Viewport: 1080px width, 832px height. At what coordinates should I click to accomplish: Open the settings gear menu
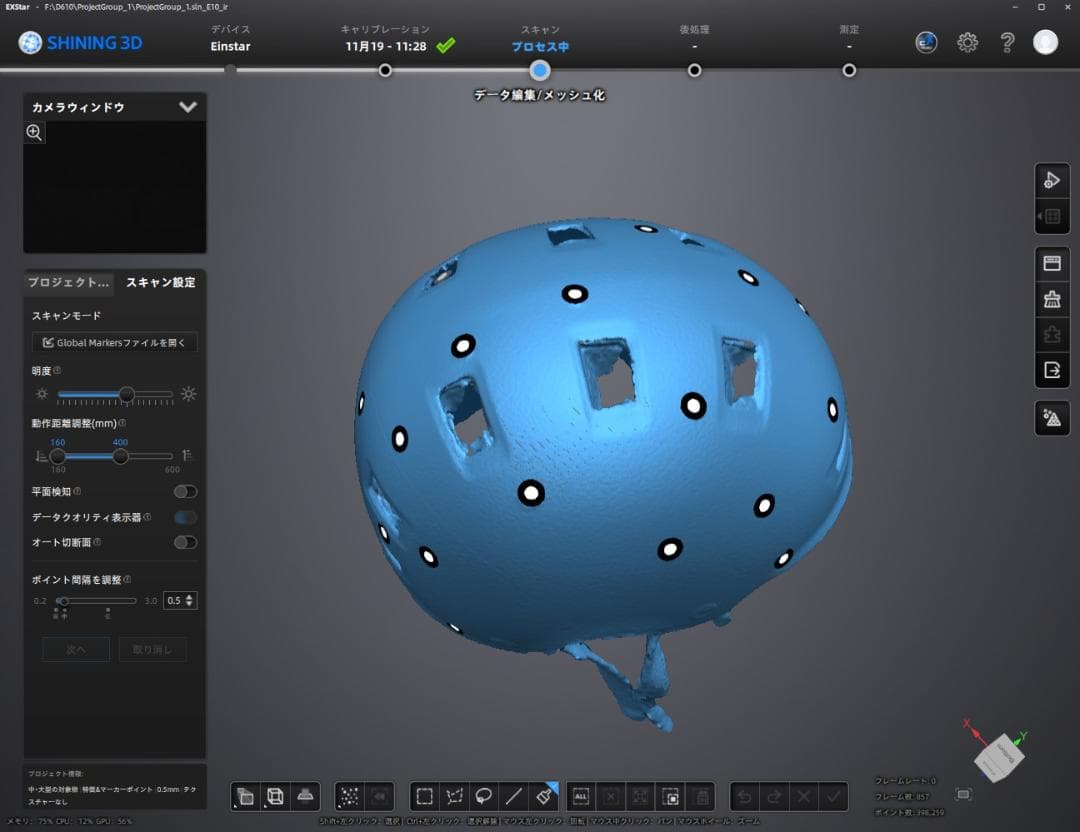pos(967,43)
